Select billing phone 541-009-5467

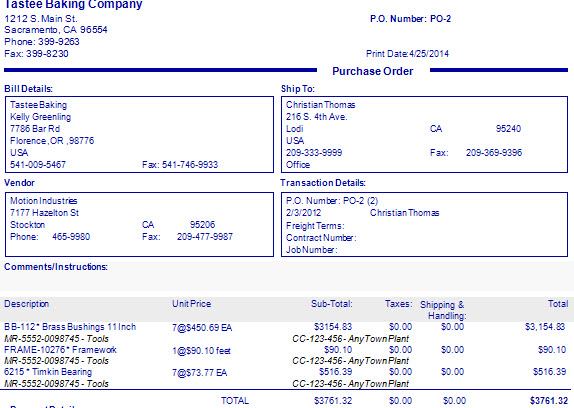[38, 165]
